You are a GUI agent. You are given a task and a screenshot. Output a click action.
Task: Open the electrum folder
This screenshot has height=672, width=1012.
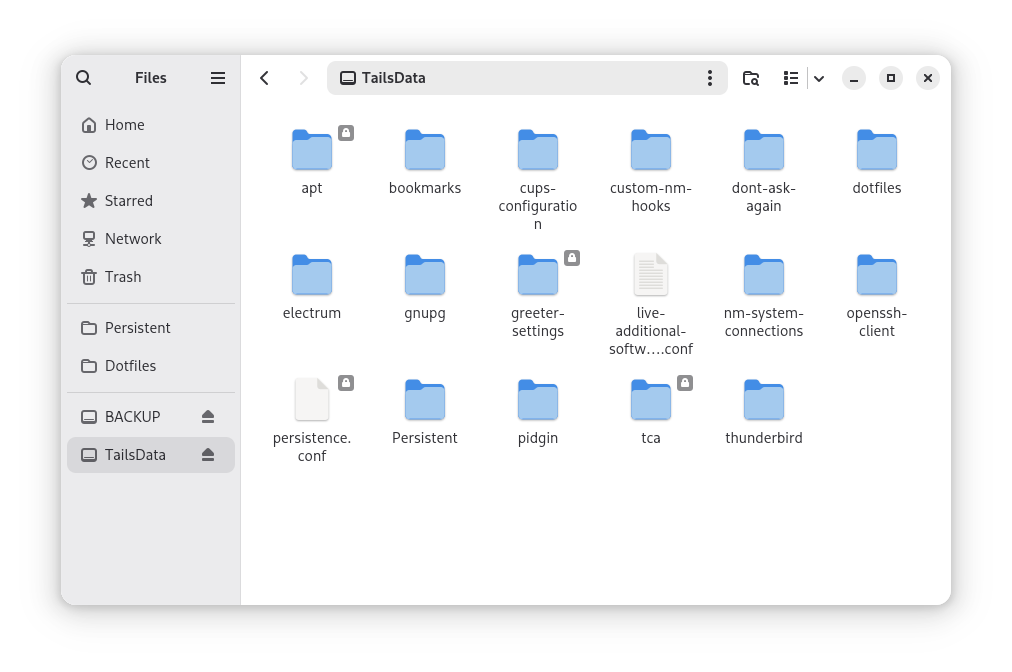[311, 275]
